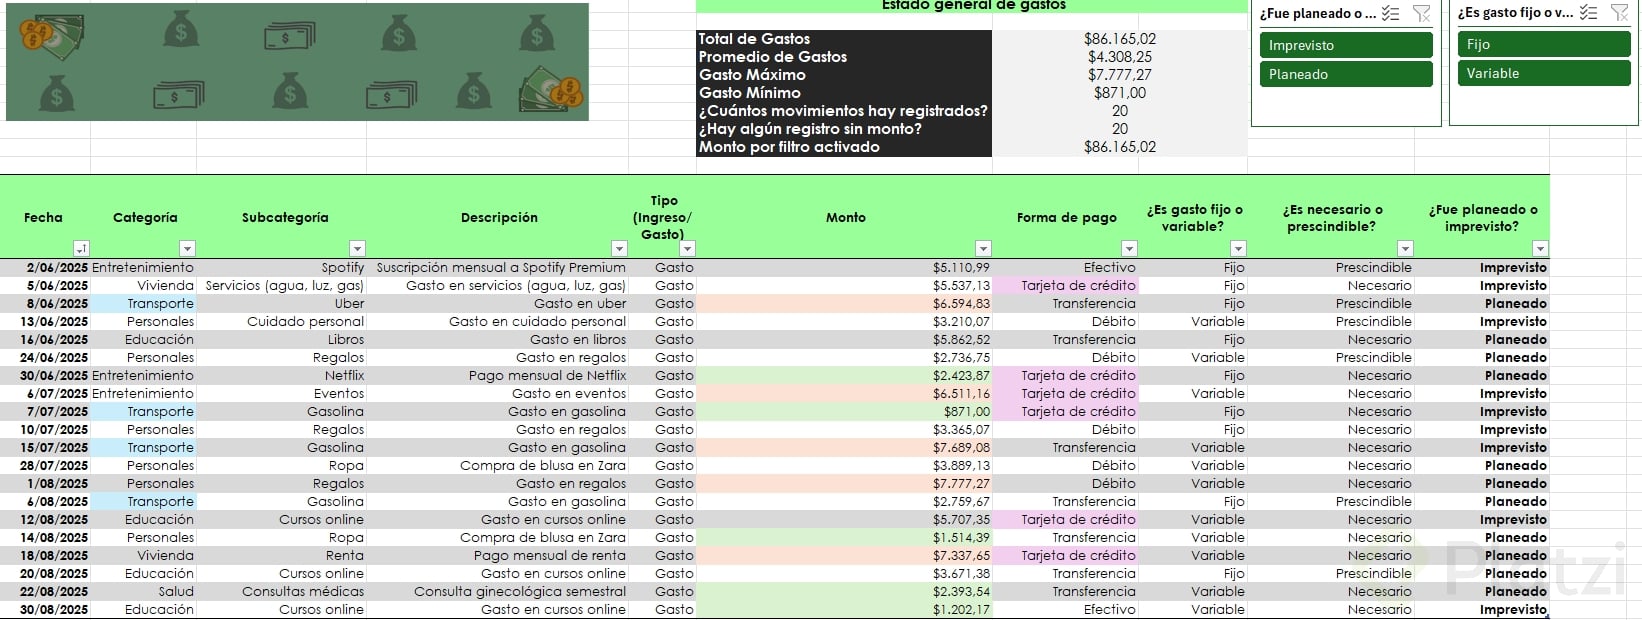Open the Categoría column filter dropdown

tap(187, 248)
